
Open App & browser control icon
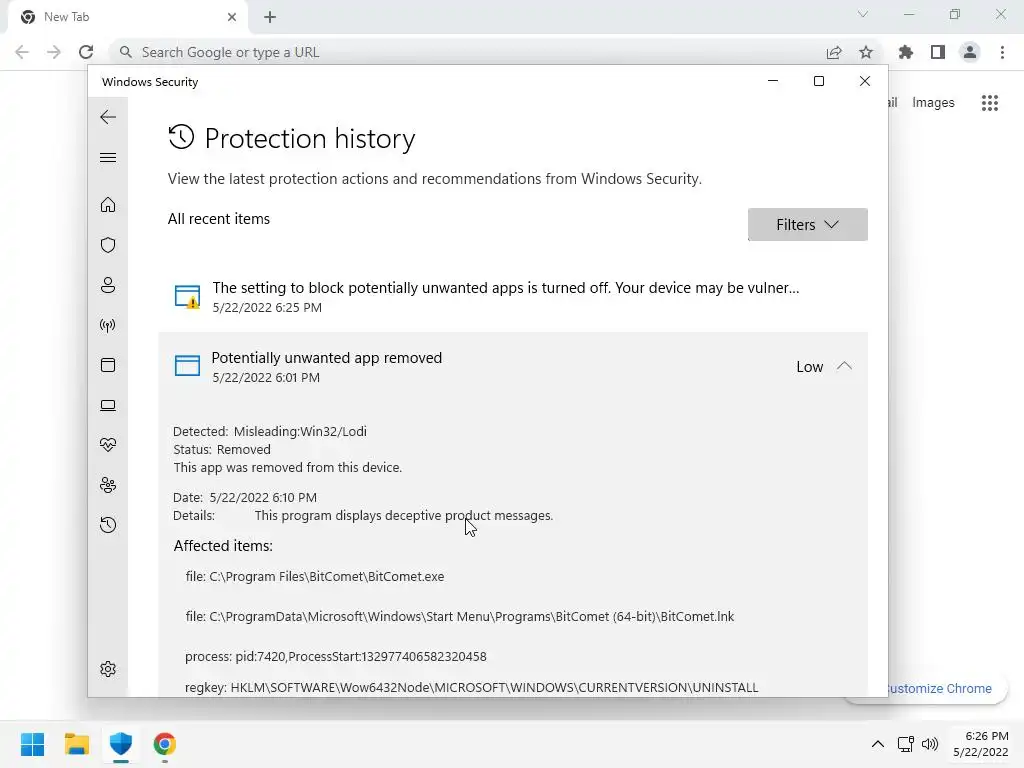coord(108,365)
